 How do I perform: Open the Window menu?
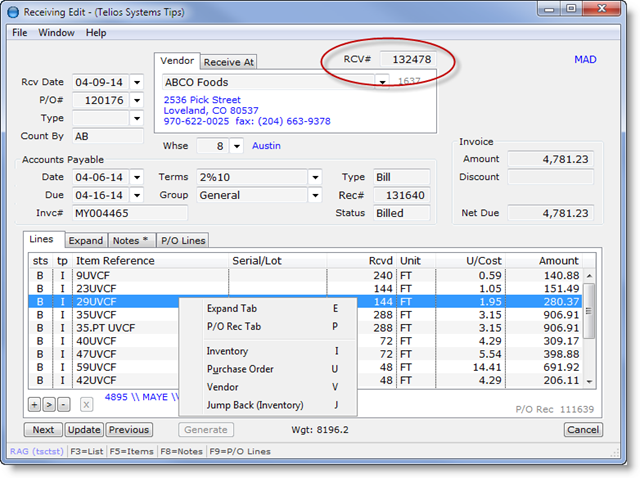coord(56,33)
